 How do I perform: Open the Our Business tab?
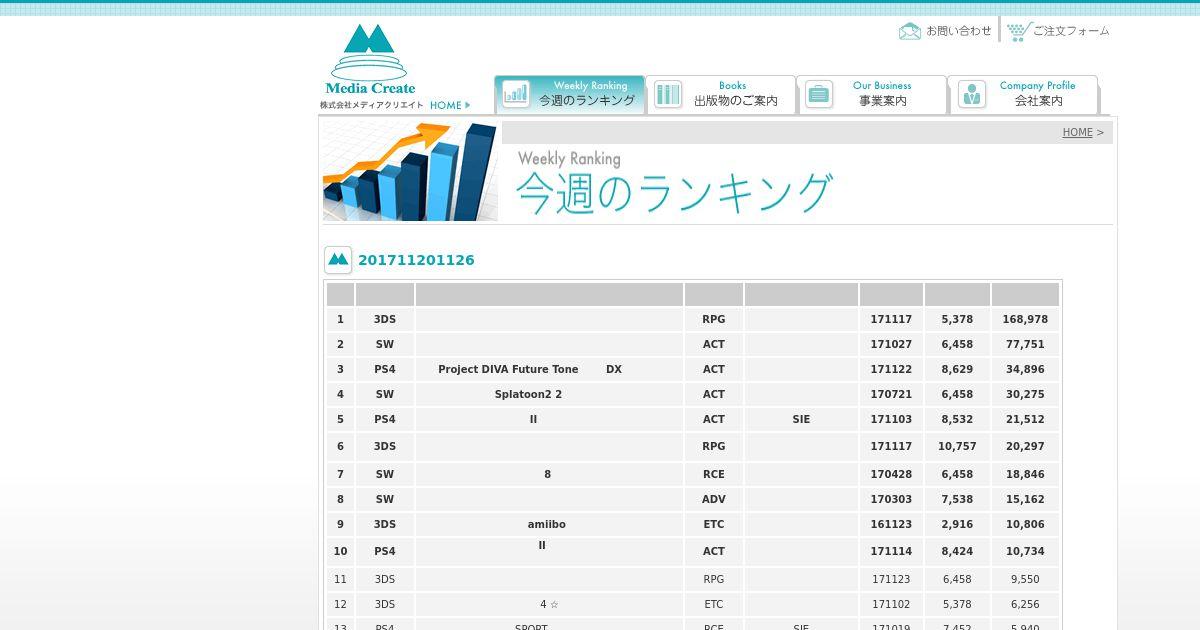(872, 95)
